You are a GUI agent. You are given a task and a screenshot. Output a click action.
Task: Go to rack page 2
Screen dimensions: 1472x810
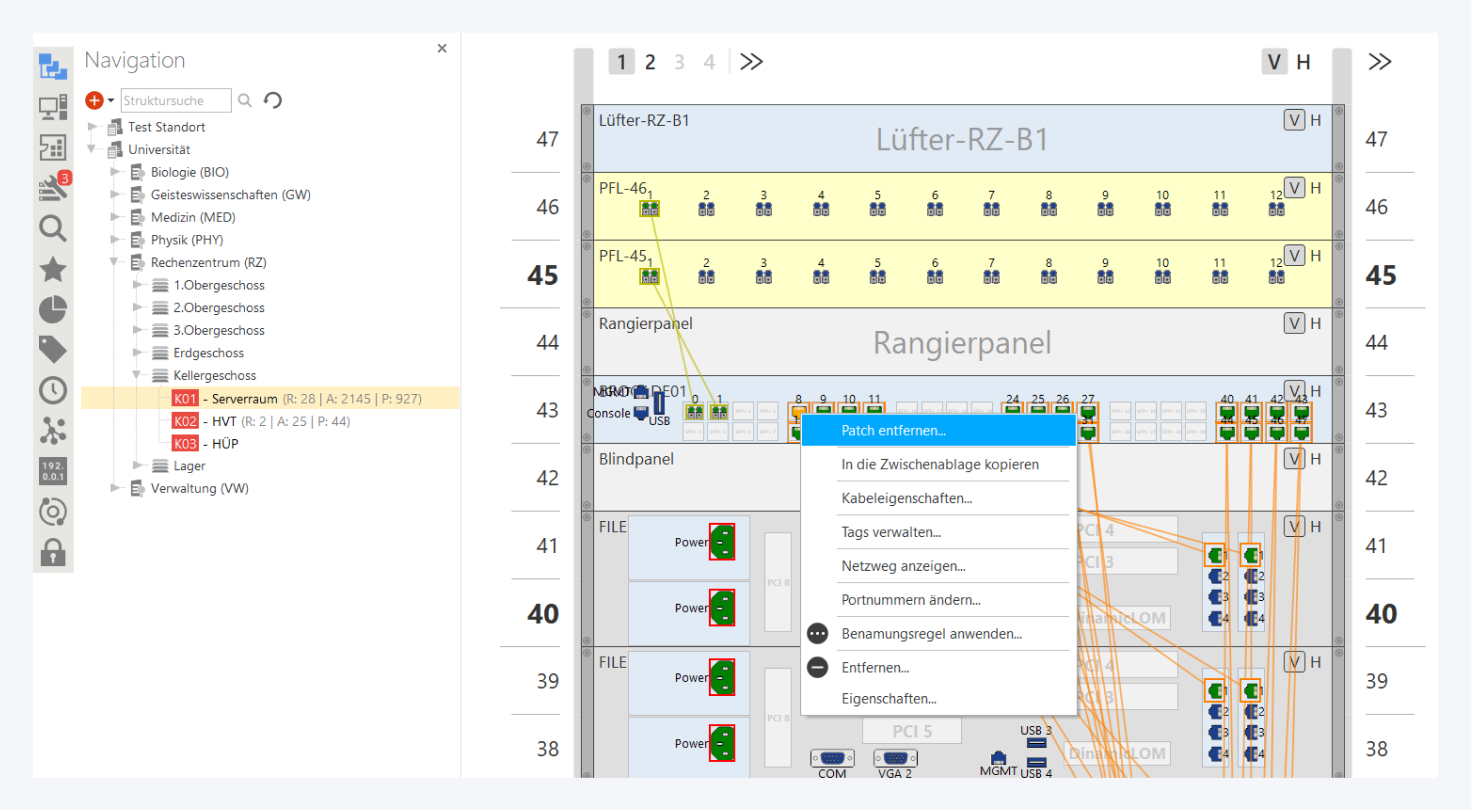tap(650, 62)
